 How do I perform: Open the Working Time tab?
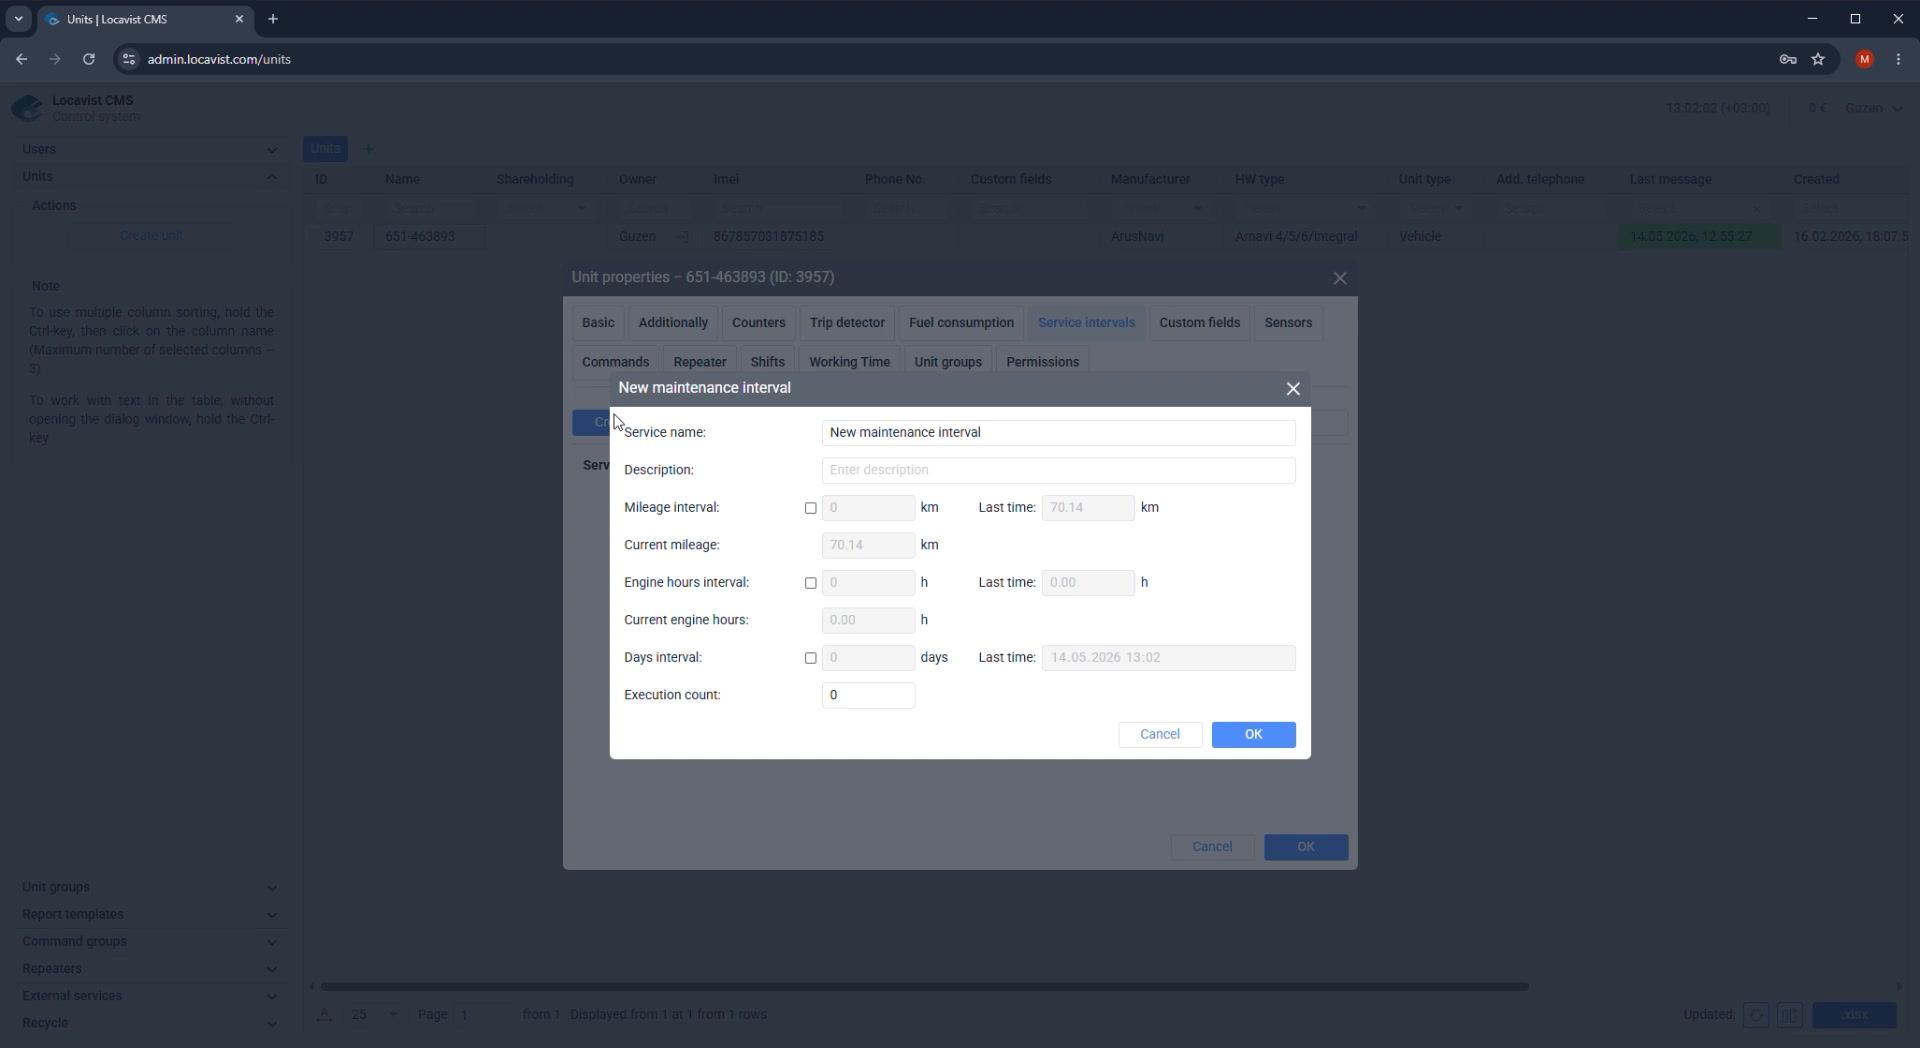coord(849,362)
